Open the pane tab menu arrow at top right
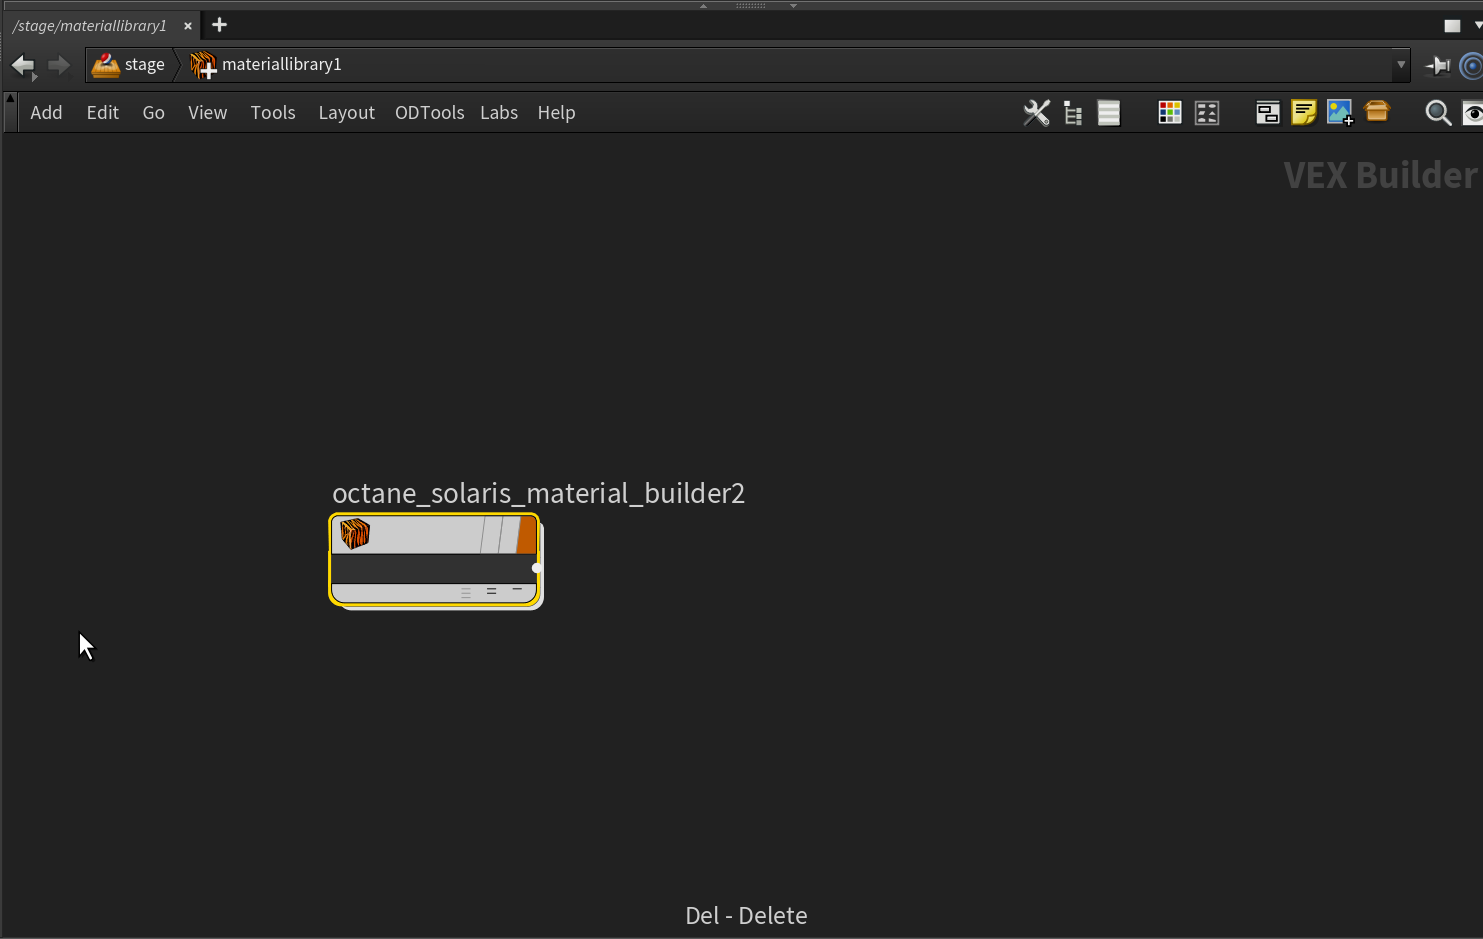This screenshot has height=939, width=1483. [1478, 25]
